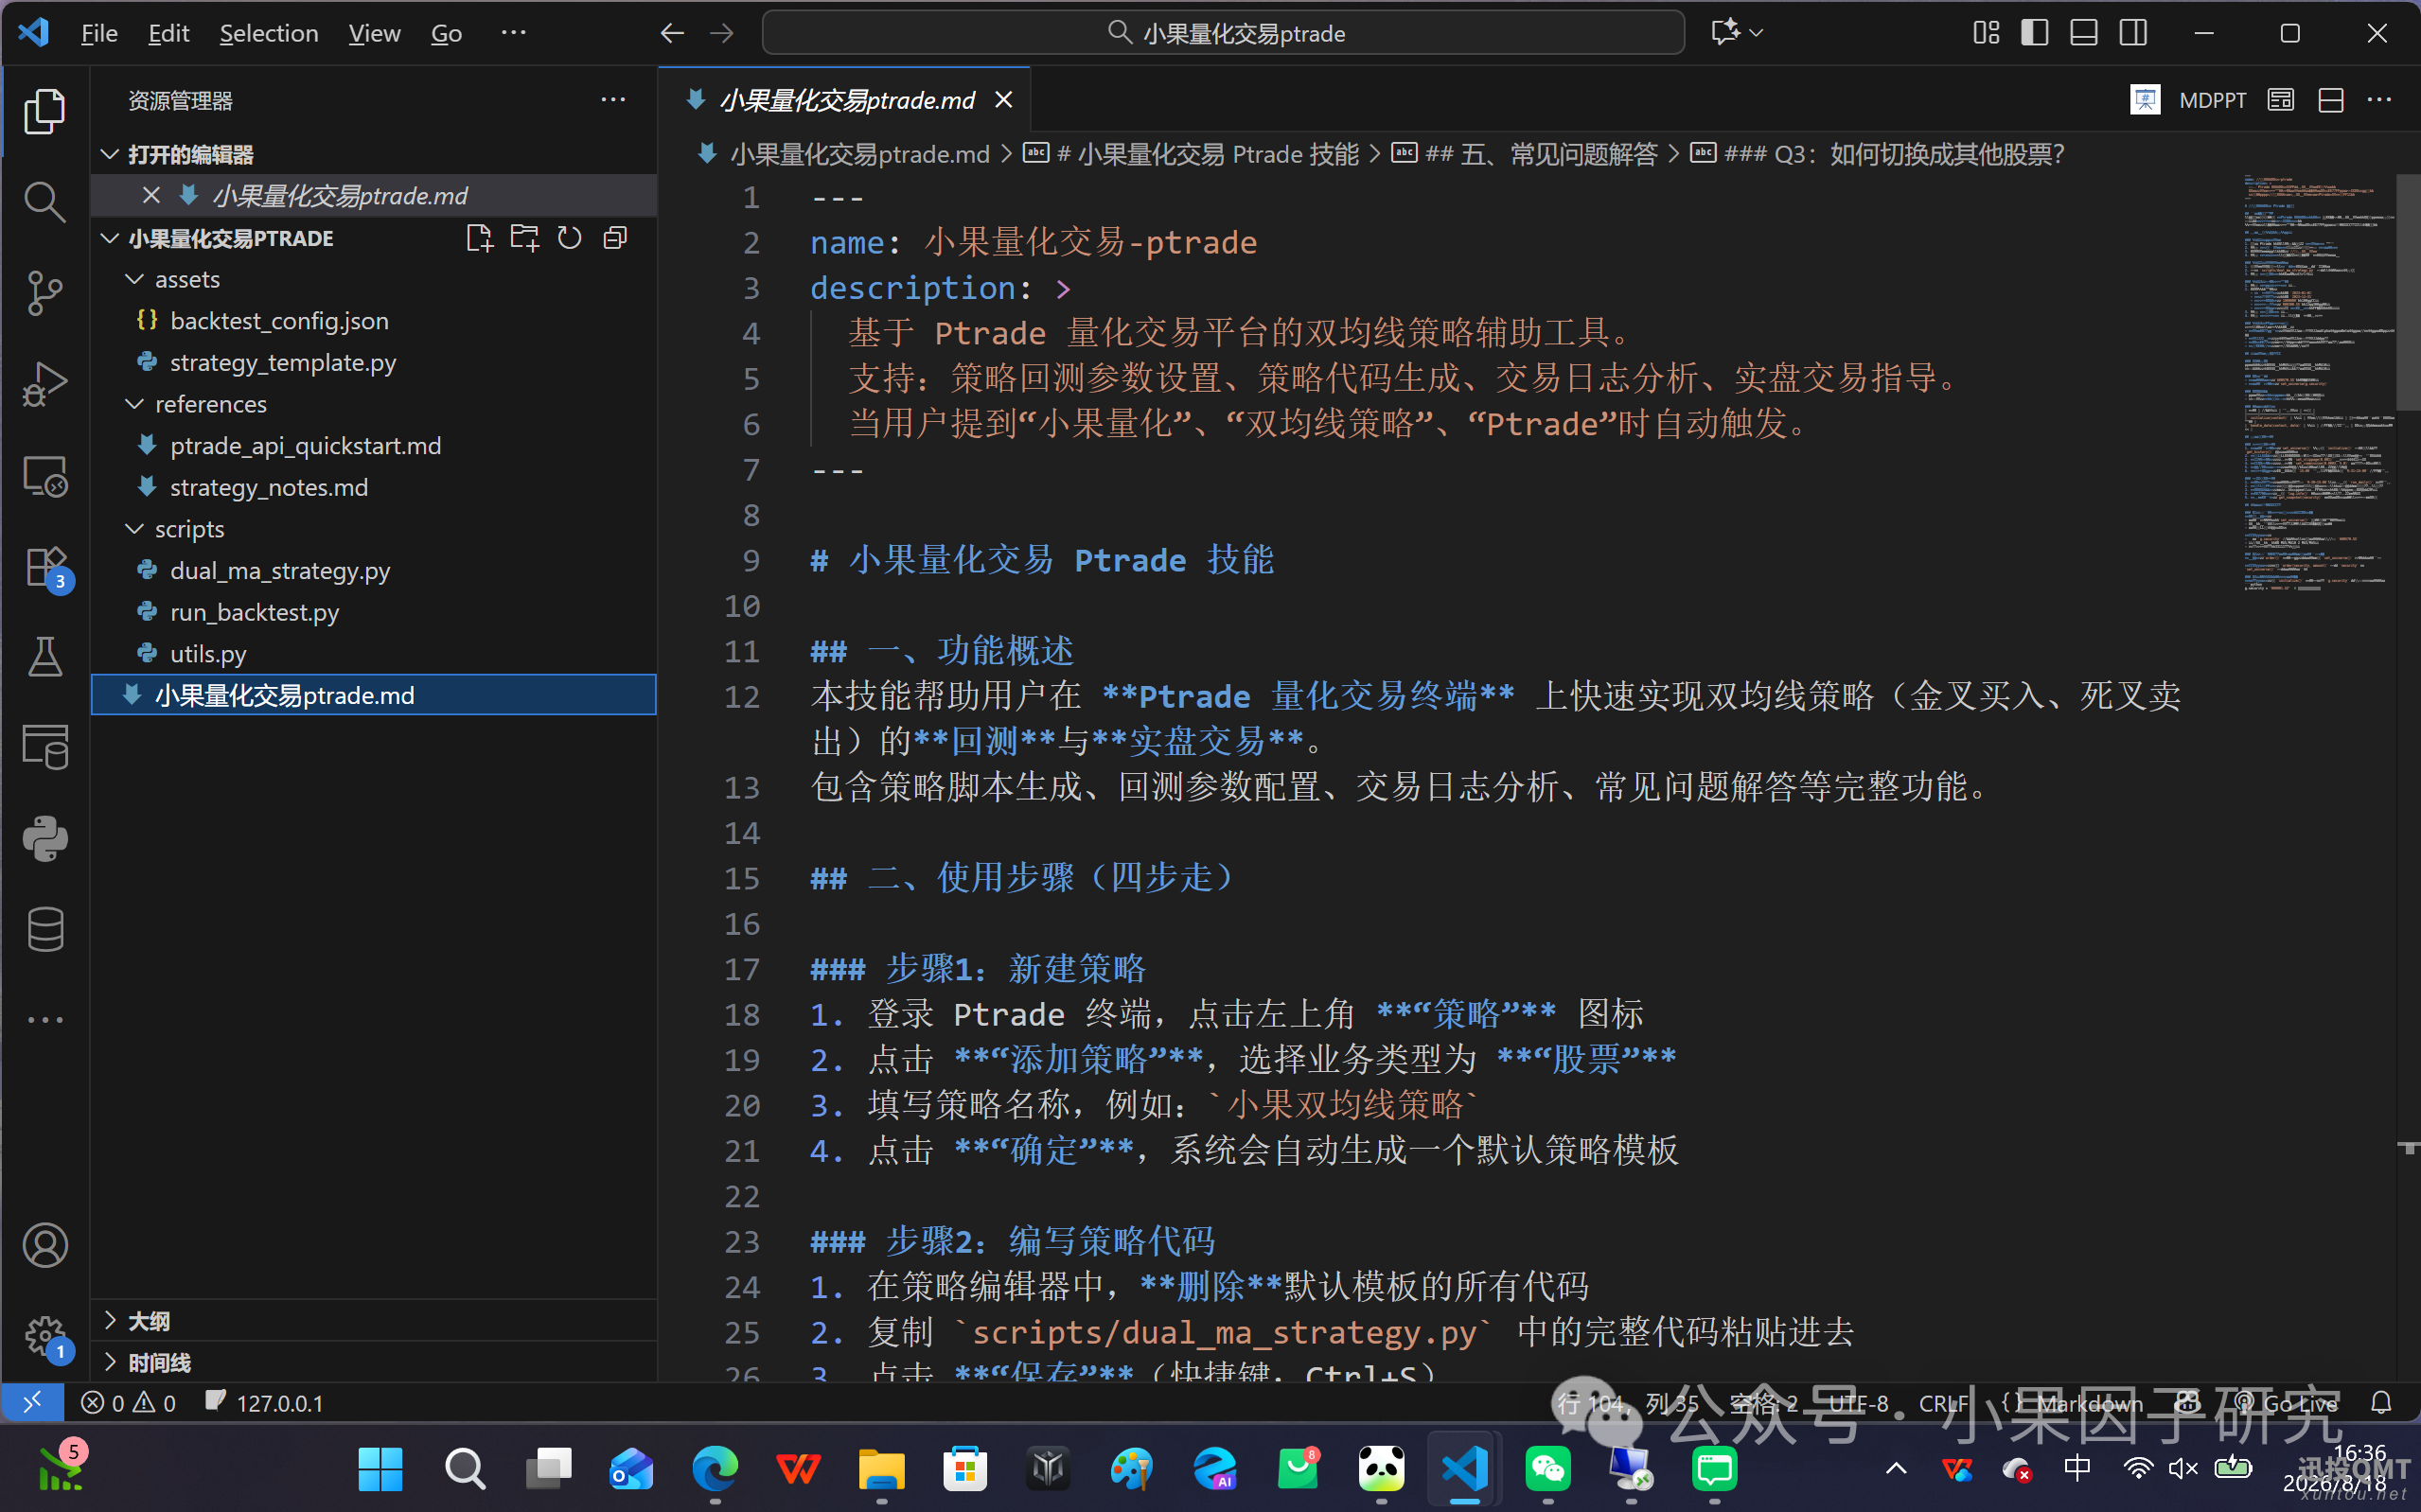Screen dimensions: 2421x1512
Task: Close 小果量化交易ptrade.md in open editors list
Action: [x=151, y=195]
